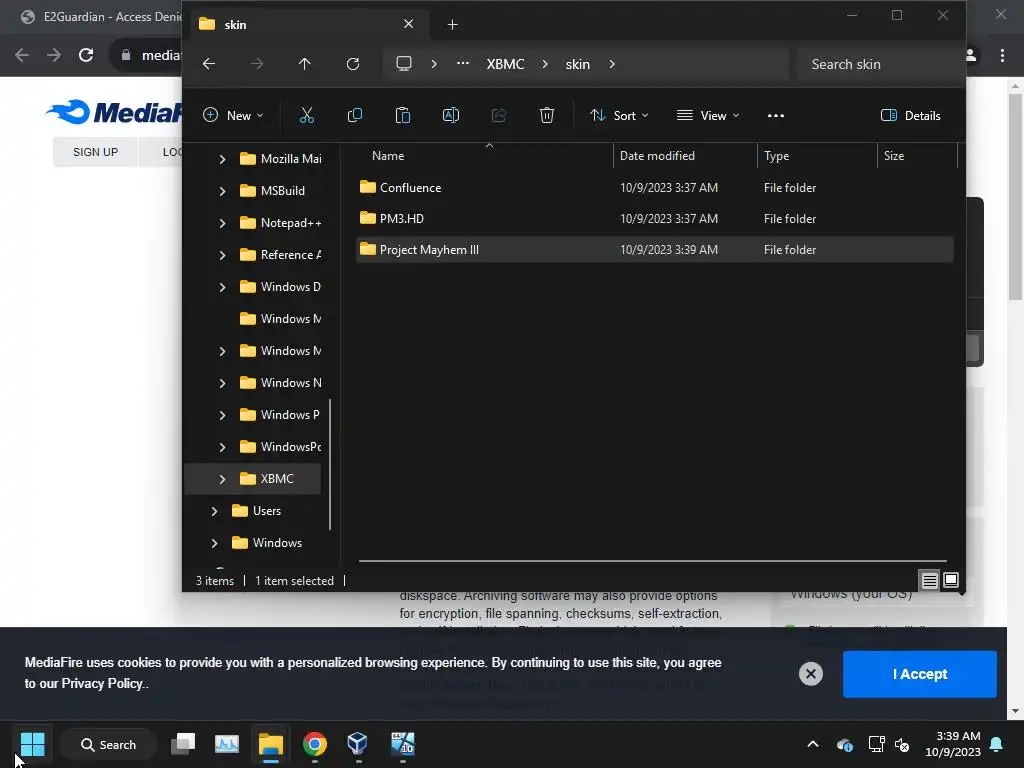Select the Confluence folder
The height and width of the screenshot is (768, 1024).
tap(655, 187)
